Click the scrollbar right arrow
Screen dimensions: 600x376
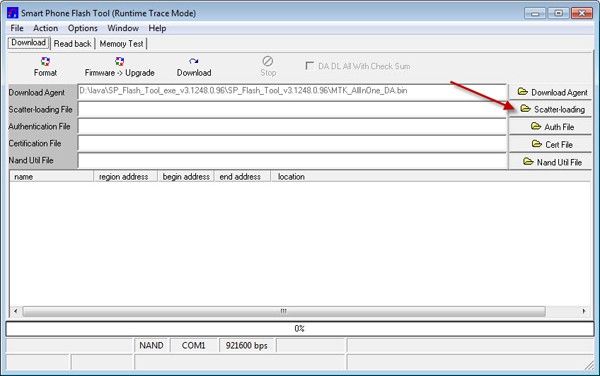[x=584, y=311]
